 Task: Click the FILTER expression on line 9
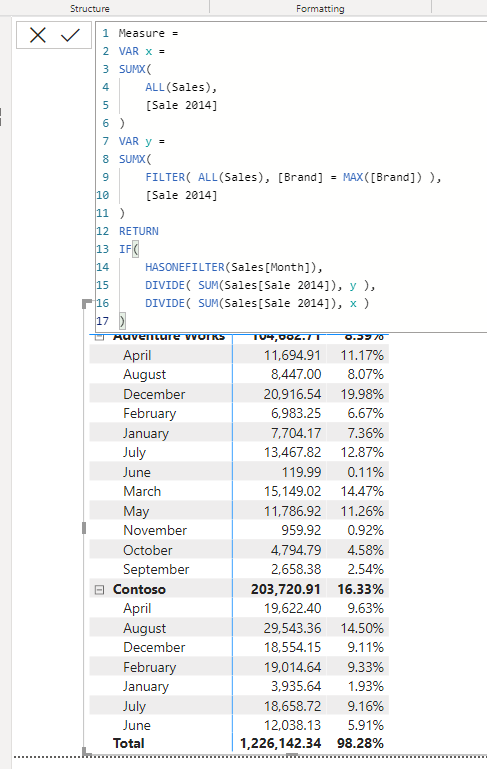293,177
